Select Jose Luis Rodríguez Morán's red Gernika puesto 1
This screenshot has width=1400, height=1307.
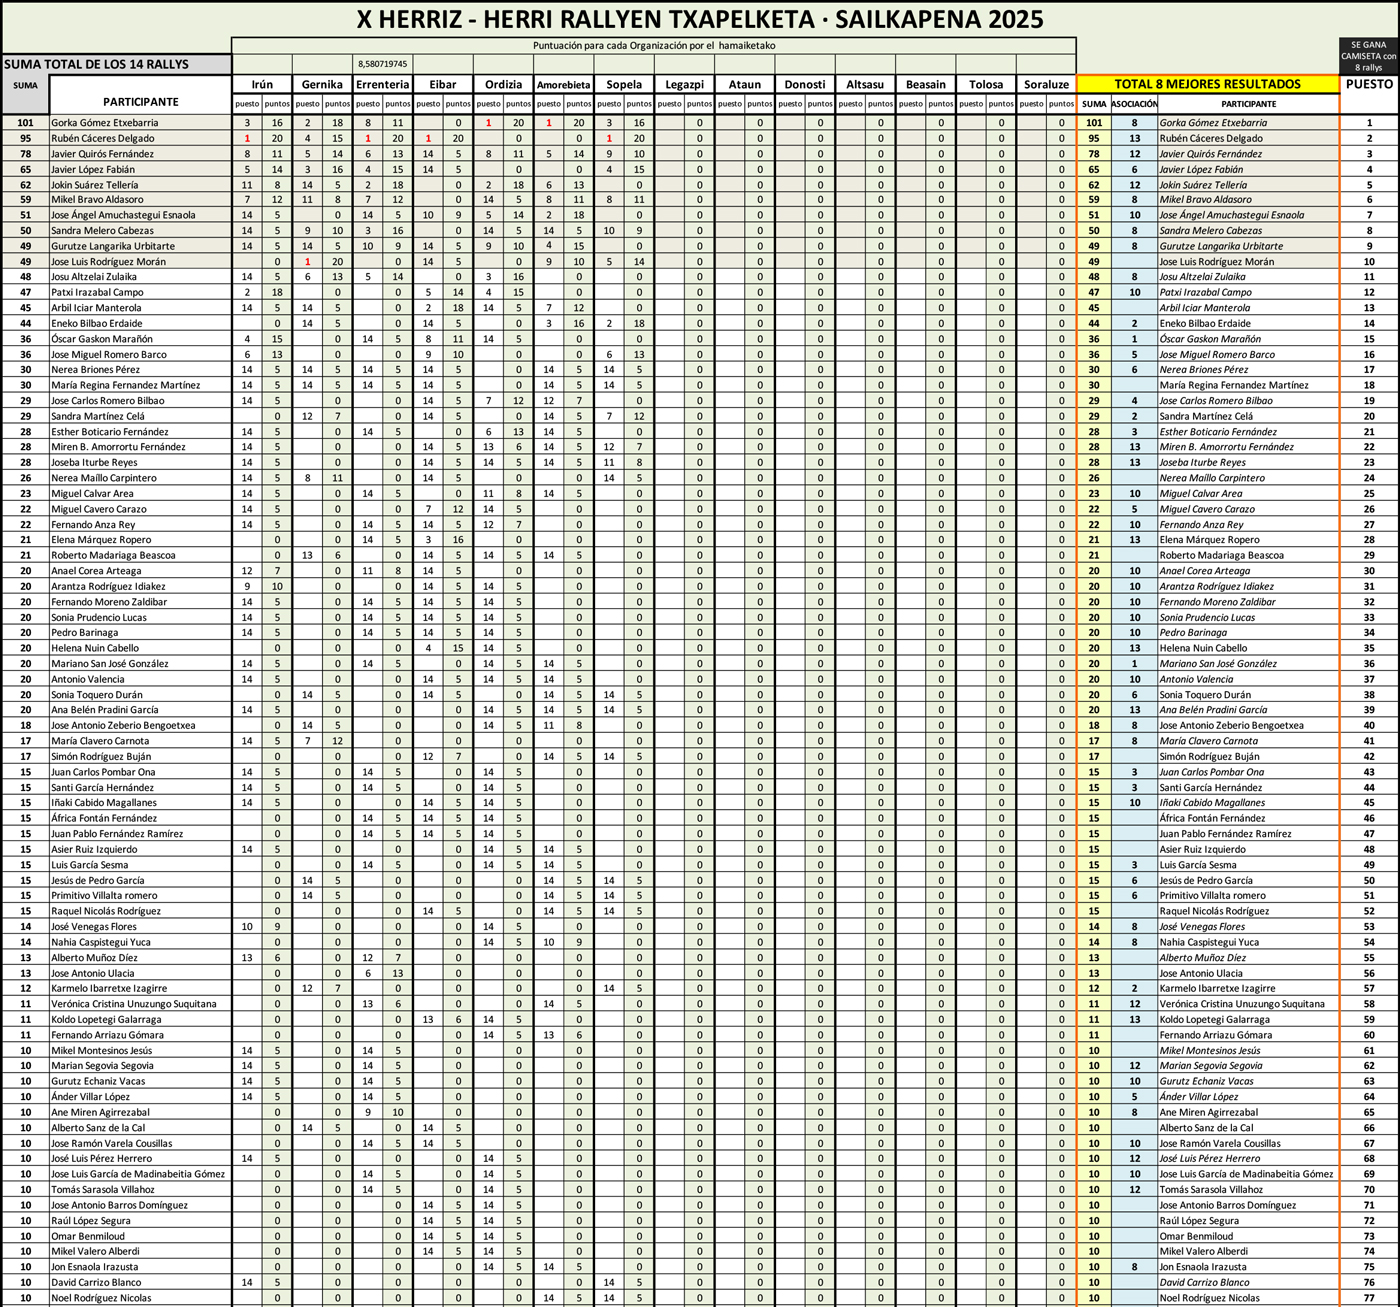pyautogui.click(x=307, y=262)
